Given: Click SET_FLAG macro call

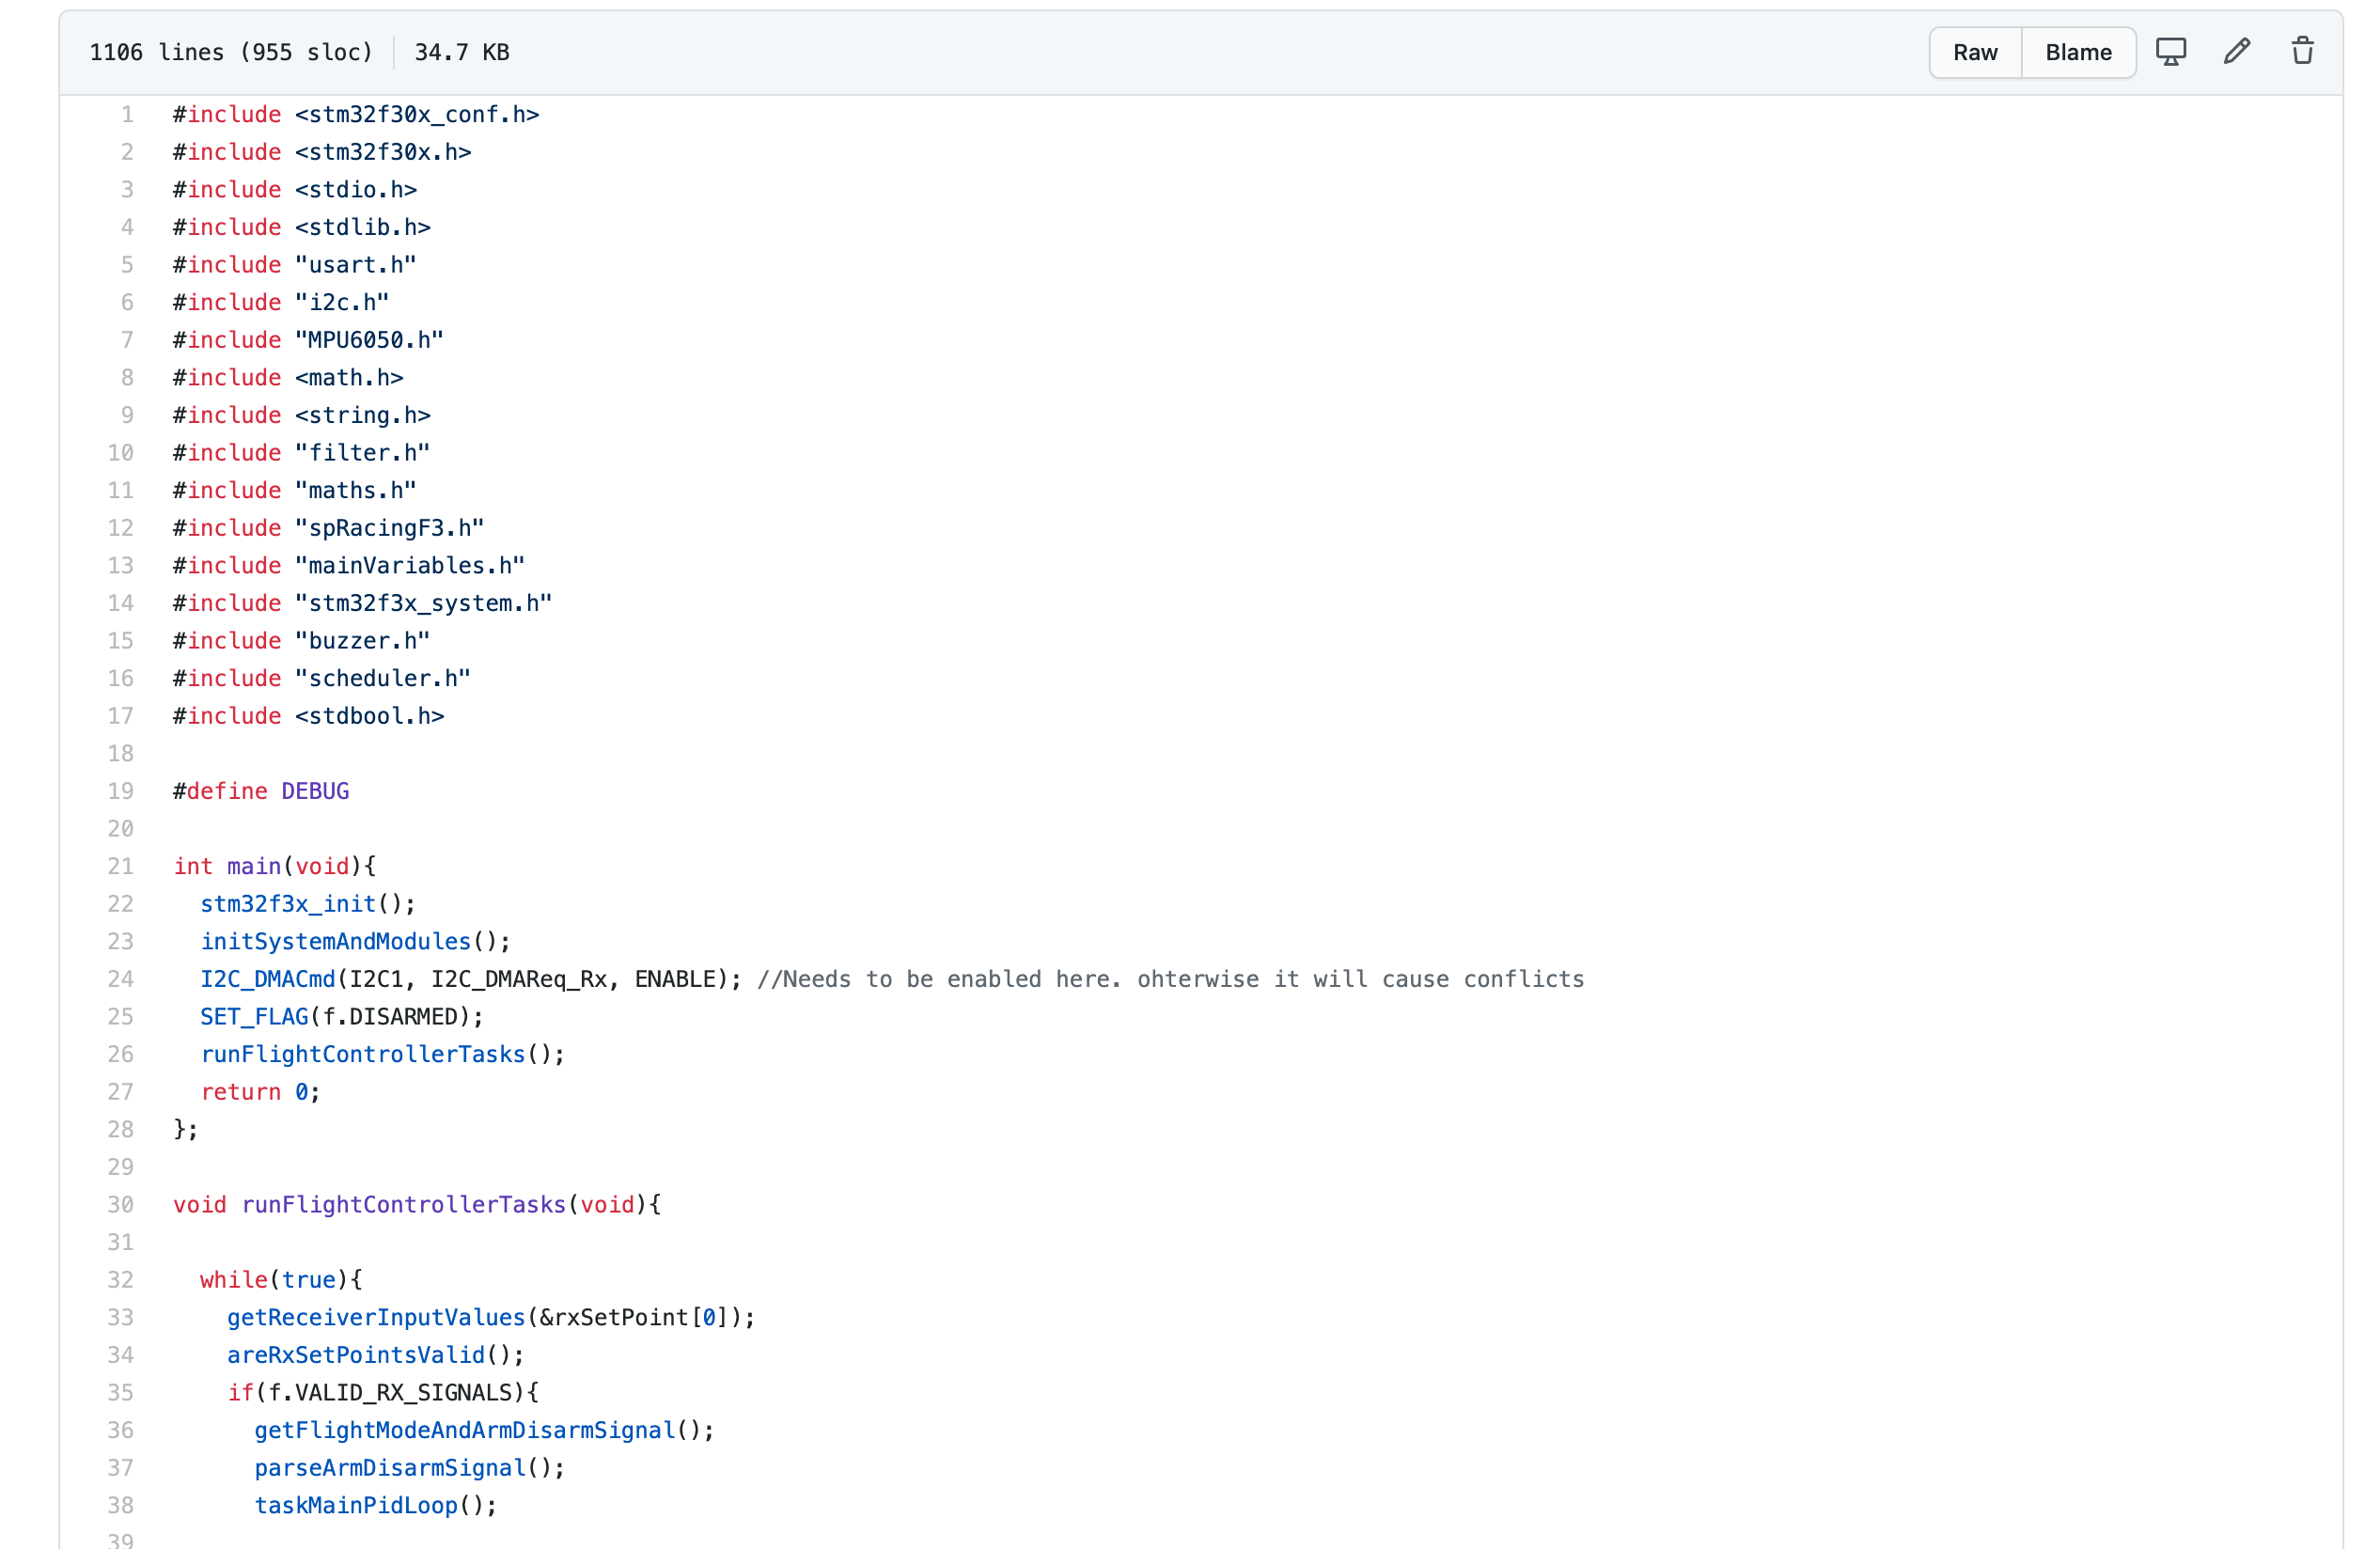Looking at the screenshot, I should coord(254,1017).
